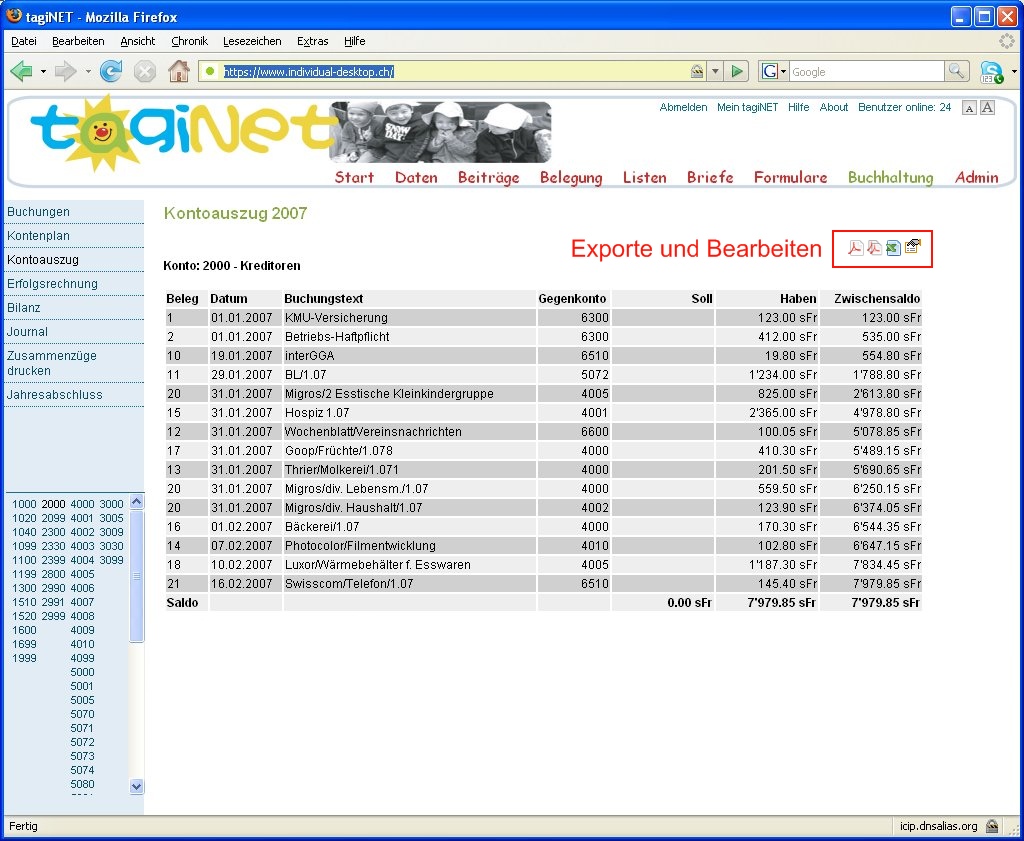
Task: Reload the page in Firefox
Action: tap(111, 71)
